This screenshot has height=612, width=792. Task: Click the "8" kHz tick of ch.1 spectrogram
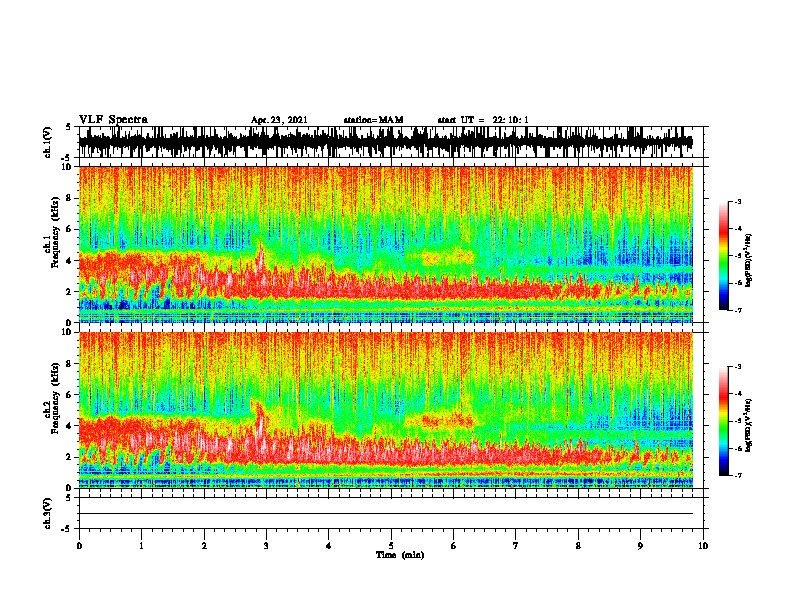coord(69,198)
